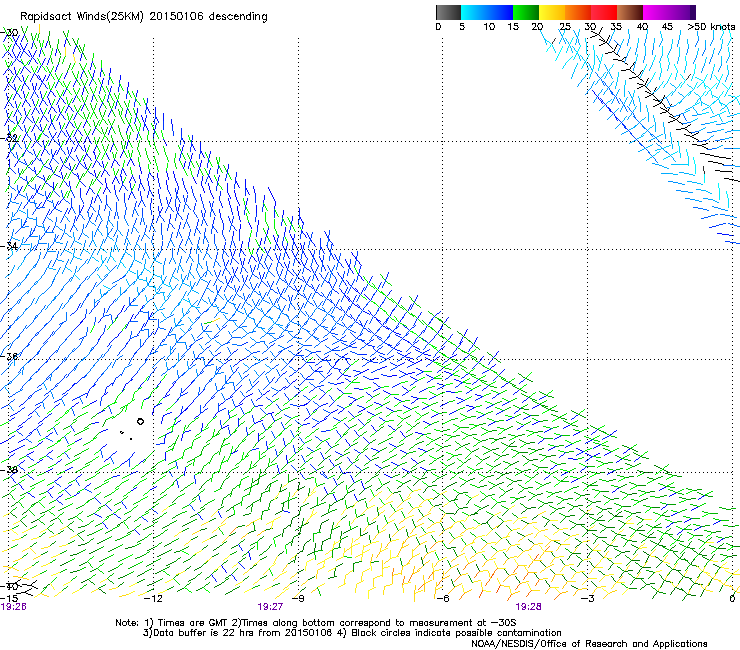Click the green 15-20 knots legend segment
The height and width of the screenshot is (650, 740).
(x=526, y=12)
